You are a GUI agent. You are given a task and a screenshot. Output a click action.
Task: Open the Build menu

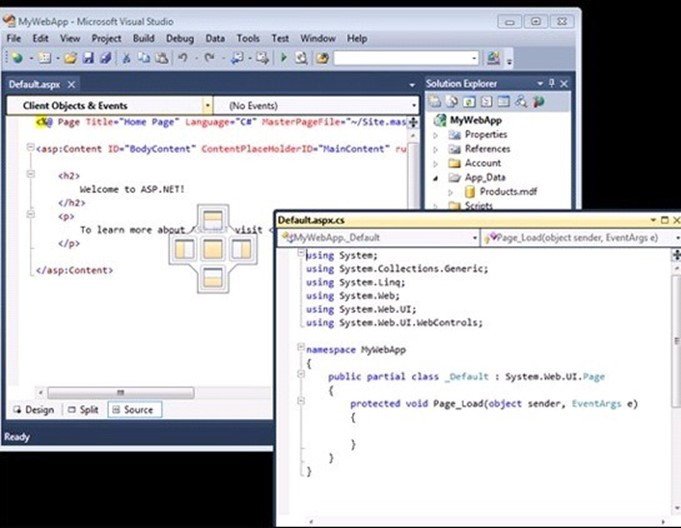pyautogui.click(x=143, y=38)
